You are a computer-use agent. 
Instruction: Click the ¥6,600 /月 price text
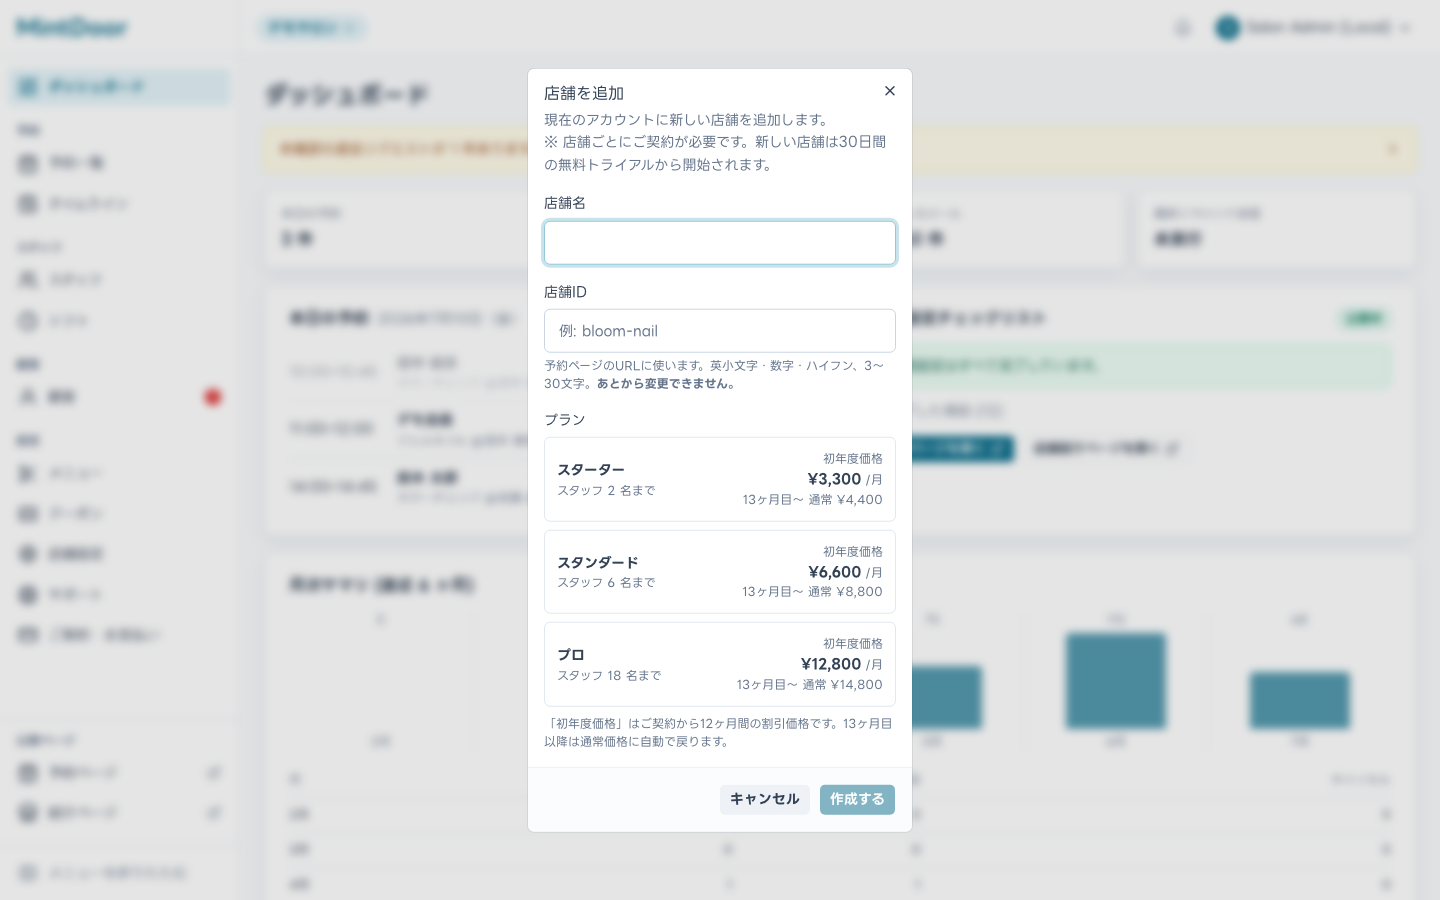tap(846, 572)
